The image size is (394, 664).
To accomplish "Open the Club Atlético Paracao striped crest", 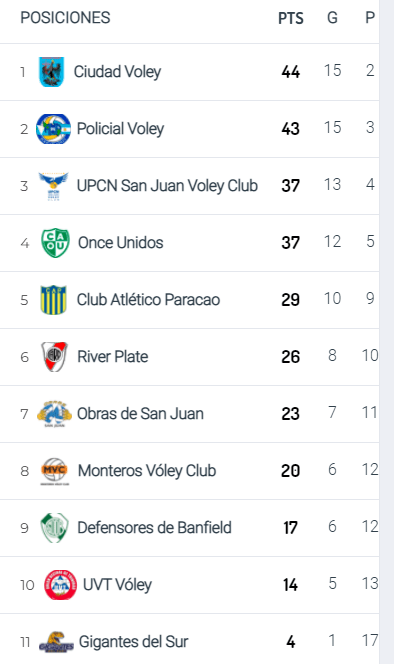I will (x=53, y=300).
